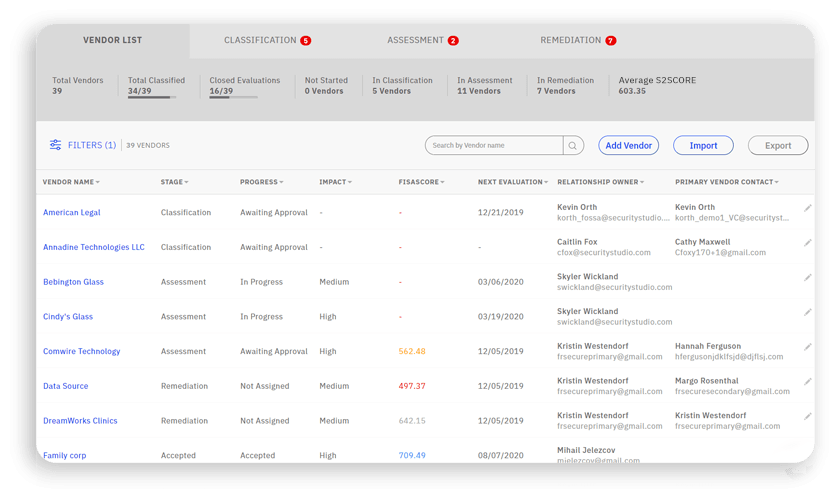
Task: Edit DreamWorks Clinics row pencil icon
Action: coord(807,417)
